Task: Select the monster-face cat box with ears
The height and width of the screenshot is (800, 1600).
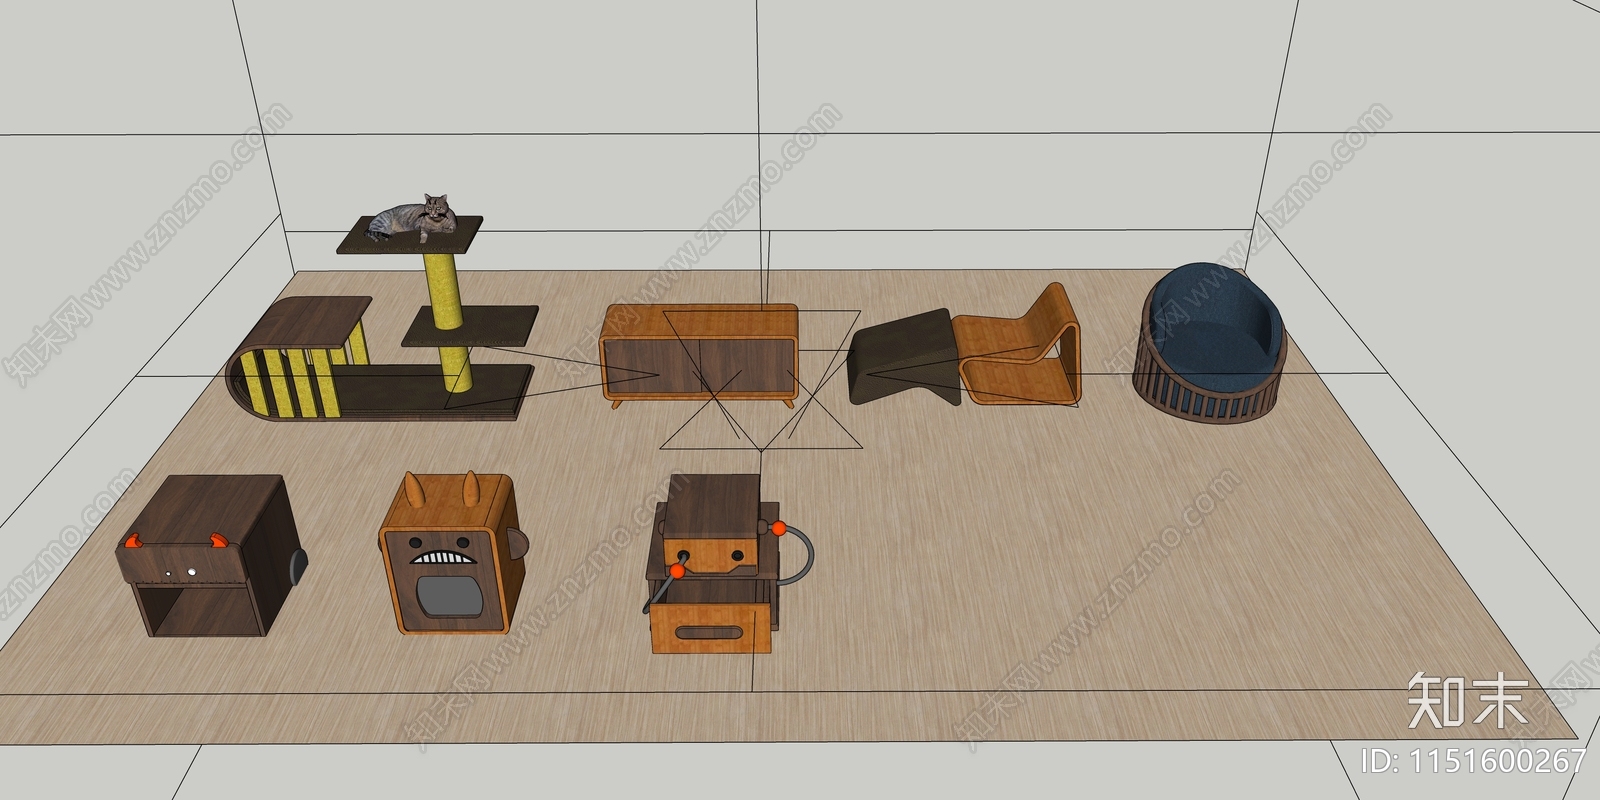Action: (453, 554)
